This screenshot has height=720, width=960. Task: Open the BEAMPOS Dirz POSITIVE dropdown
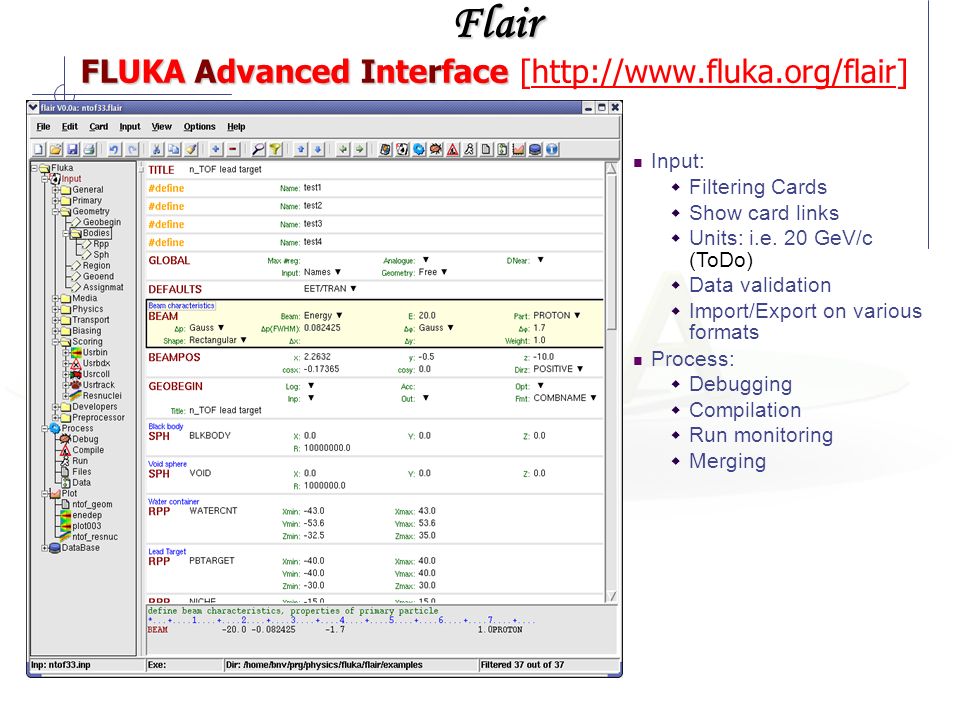pos(580,369)
